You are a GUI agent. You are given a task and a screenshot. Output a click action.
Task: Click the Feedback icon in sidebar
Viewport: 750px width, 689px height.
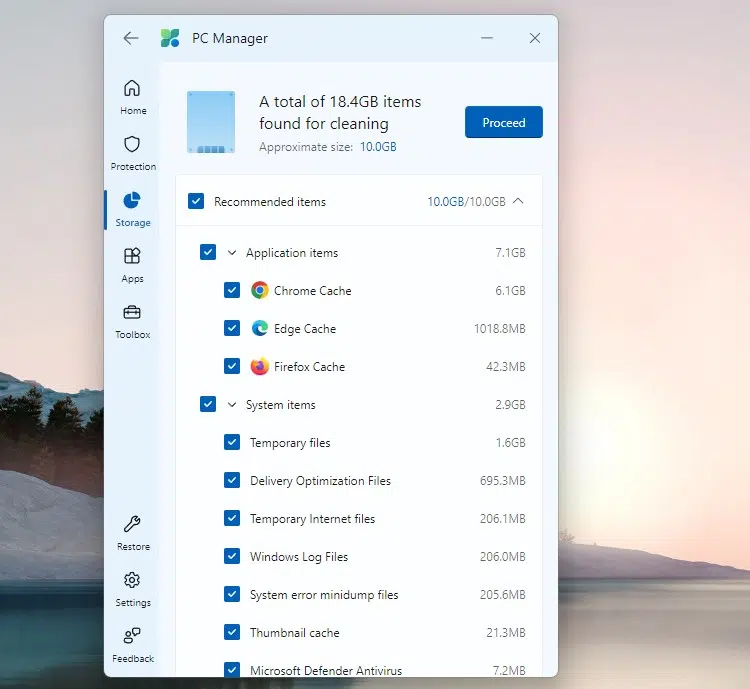coord(133,637)
